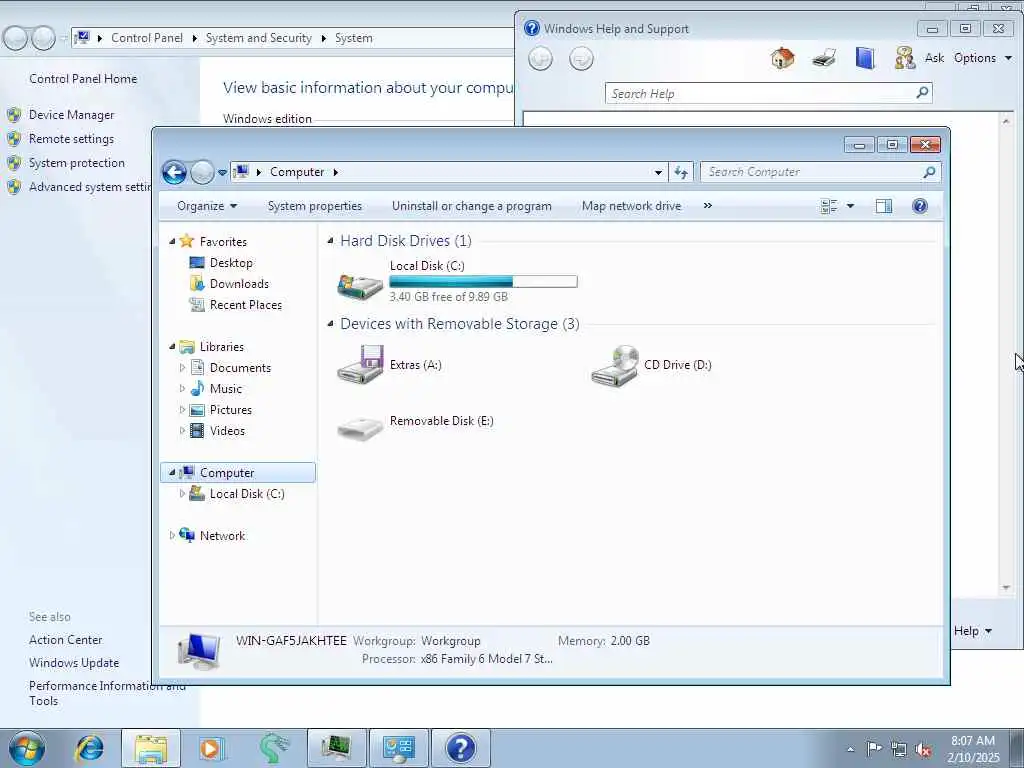This screenshot has width=1024, height=768.
Task: Click Print icon in Help window
Action: [x=824, y=59]
